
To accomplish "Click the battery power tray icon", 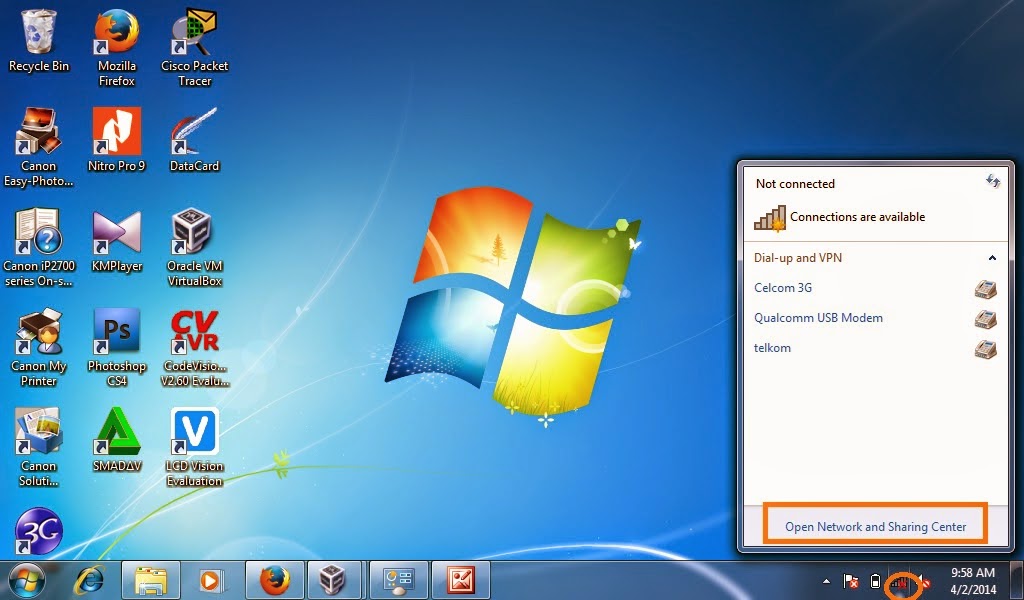I will coord(876,581).
